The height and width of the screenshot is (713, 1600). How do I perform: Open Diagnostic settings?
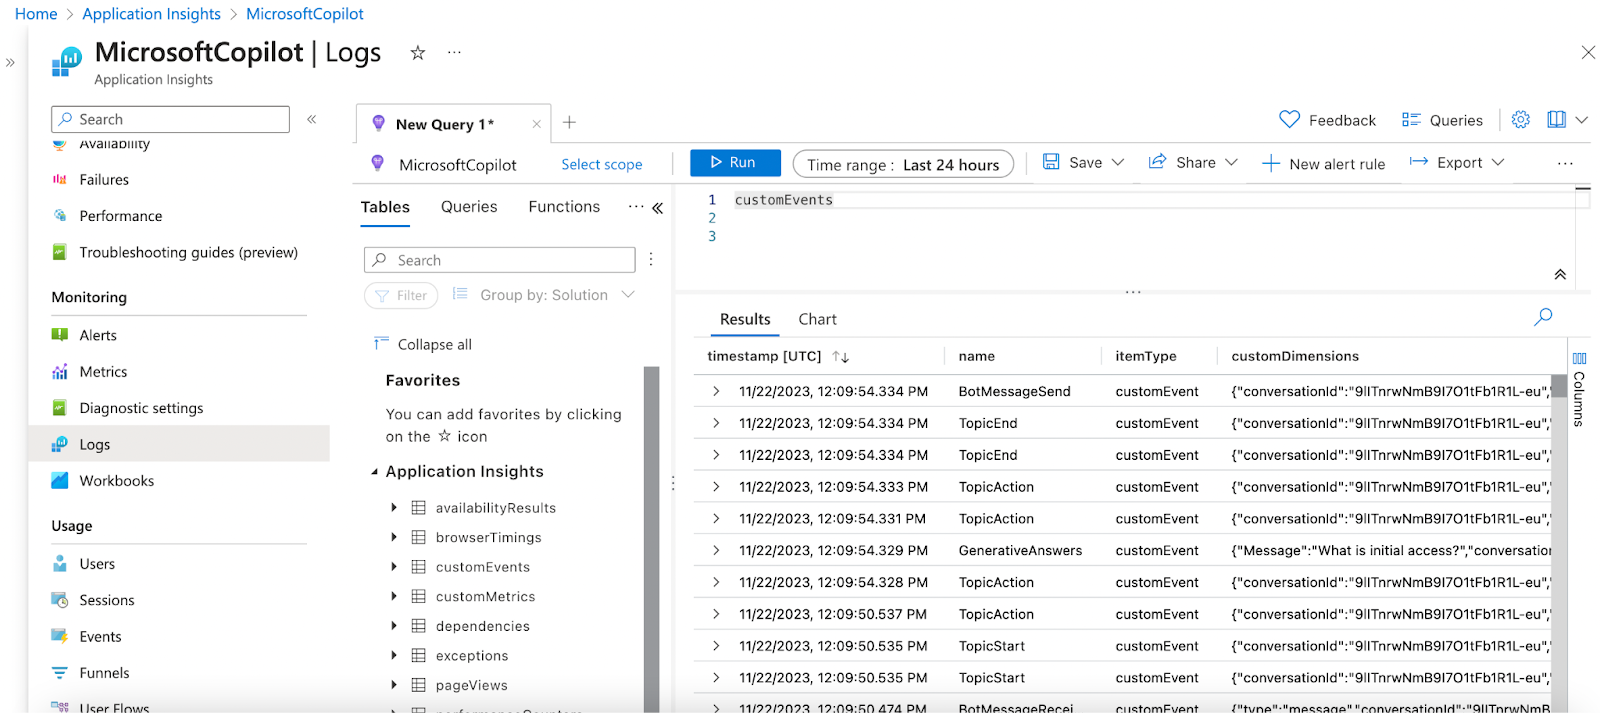(141, 408)
